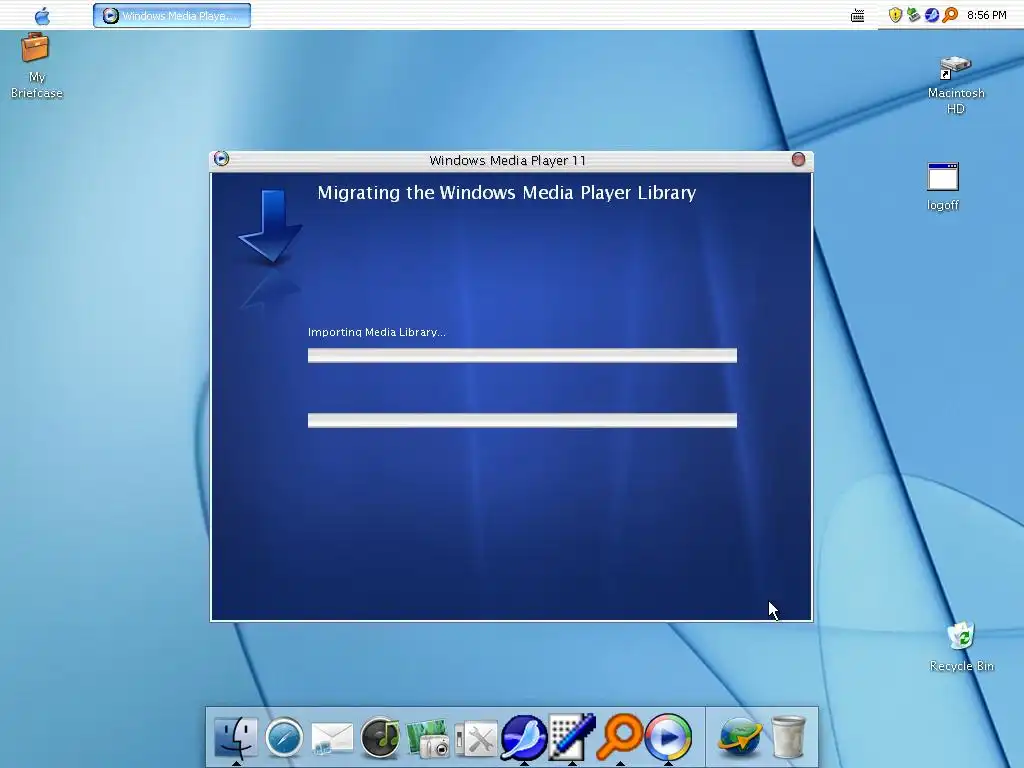Image resolution: width=1024 pixels, height=768 pixels.
Task: Open the globe Internet dock icon
Action: point(740,737)
